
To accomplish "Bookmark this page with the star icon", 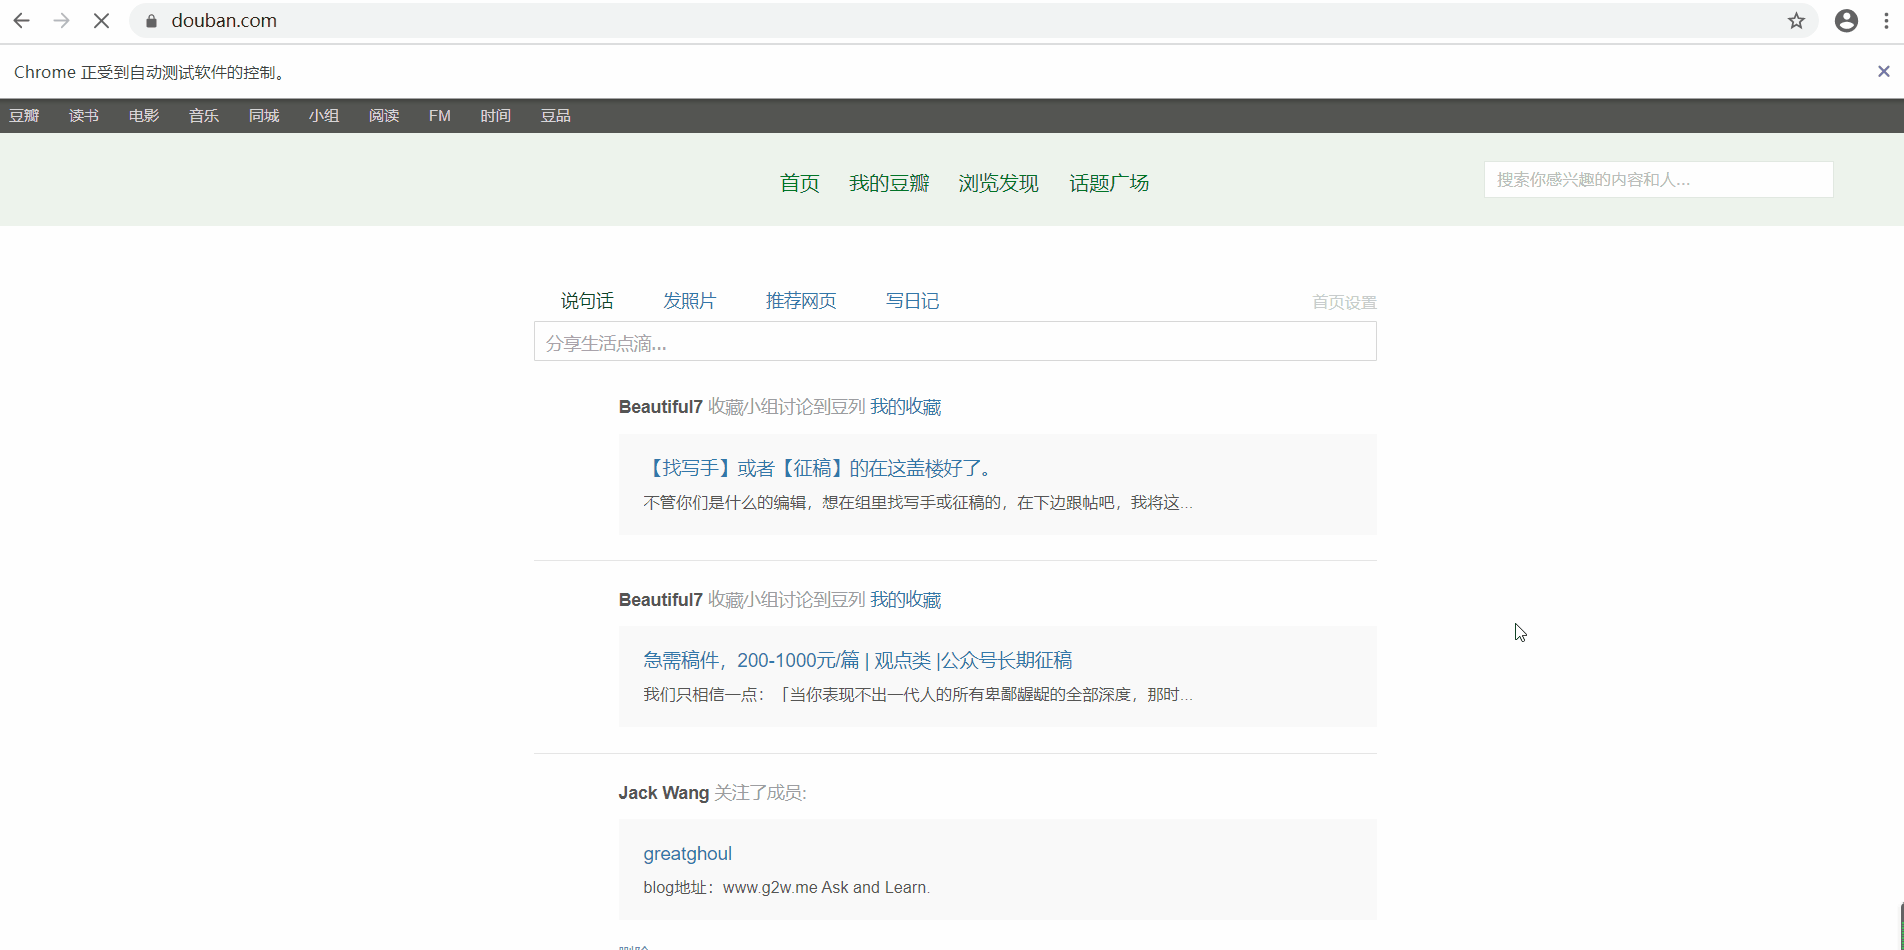I will [x=1796, y=21].
